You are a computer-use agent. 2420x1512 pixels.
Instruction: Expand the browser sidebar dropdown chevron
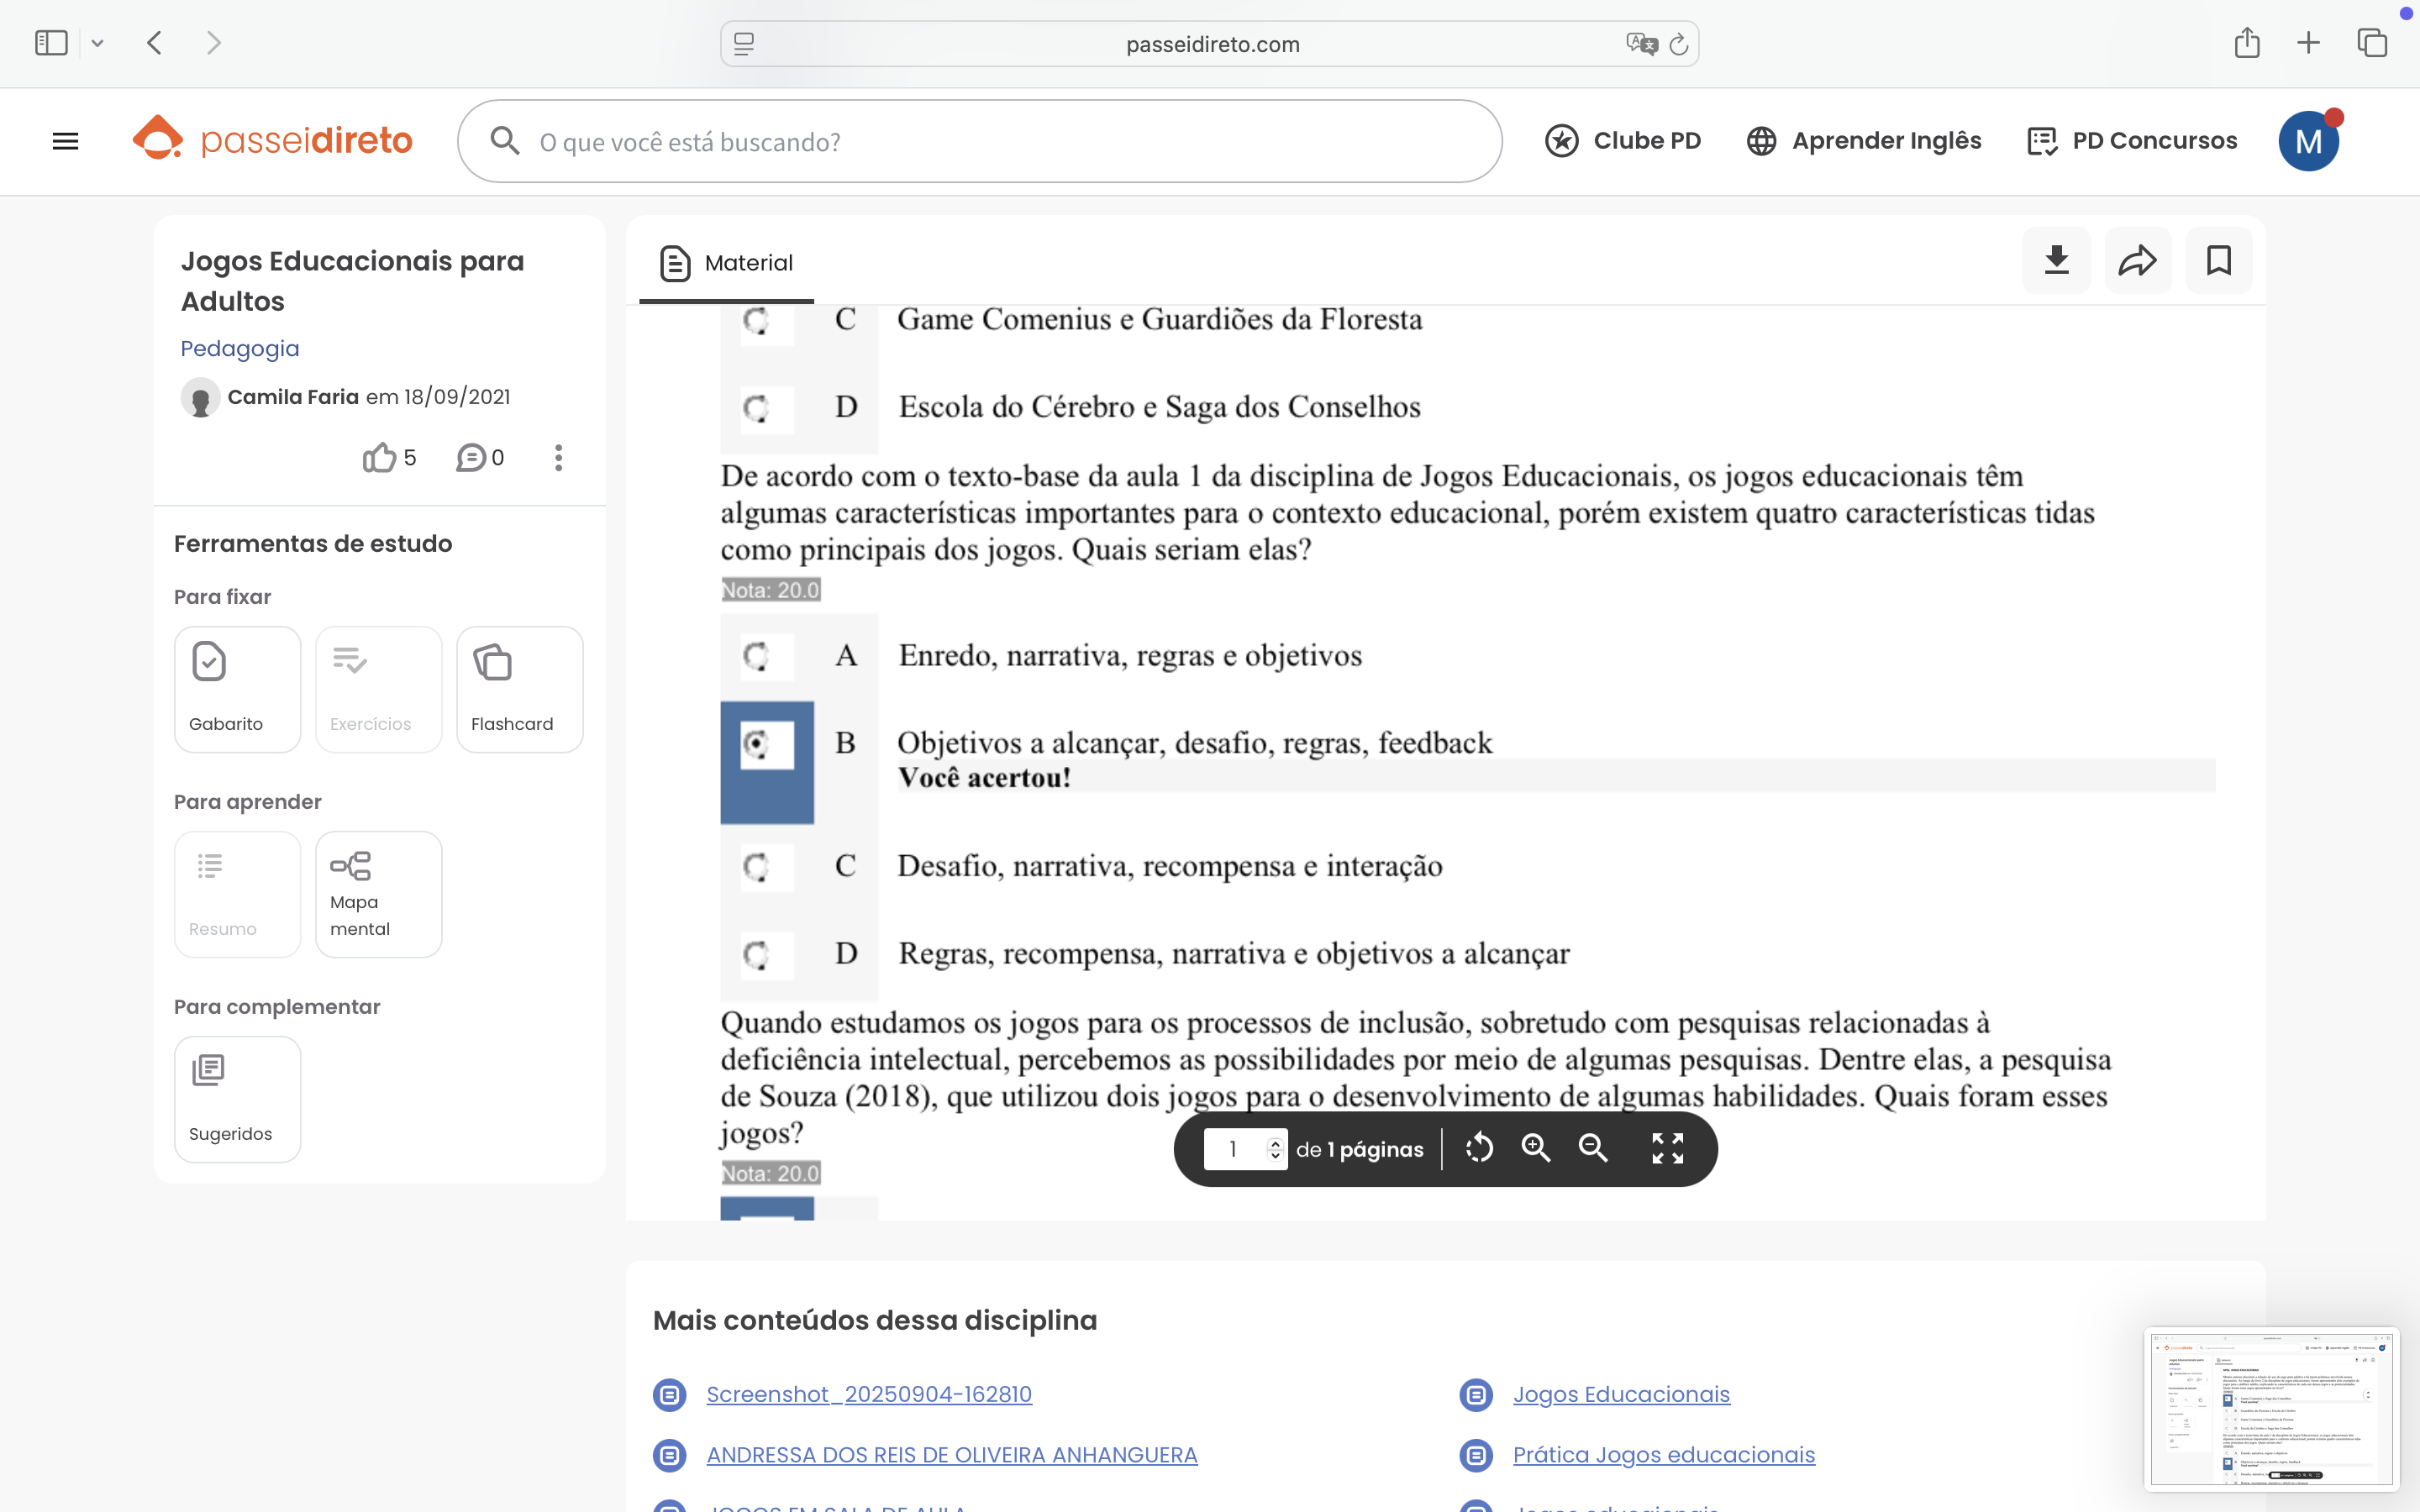pyautogui.click(x=97, y=43)
